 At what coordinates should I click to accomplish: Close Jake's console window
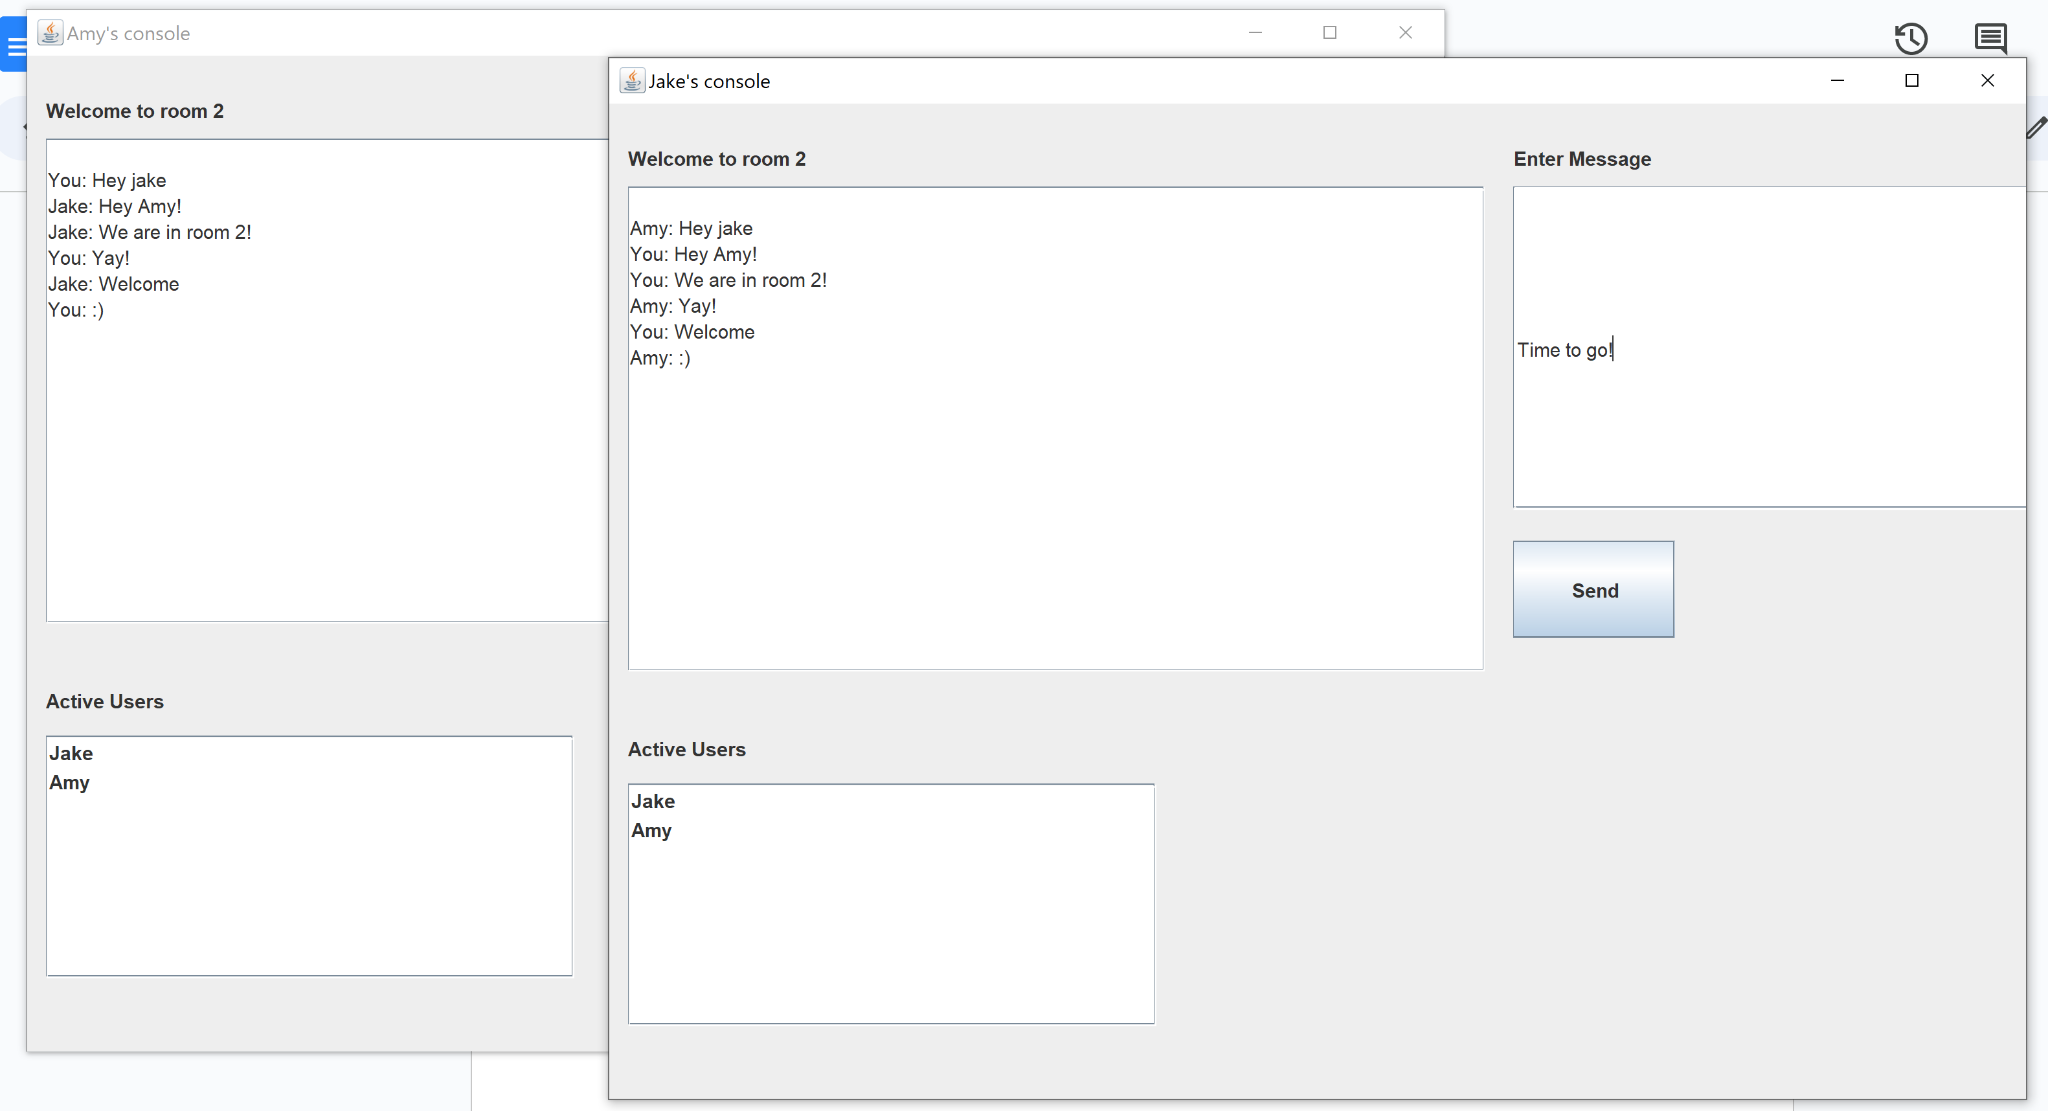coord(1987,81)
